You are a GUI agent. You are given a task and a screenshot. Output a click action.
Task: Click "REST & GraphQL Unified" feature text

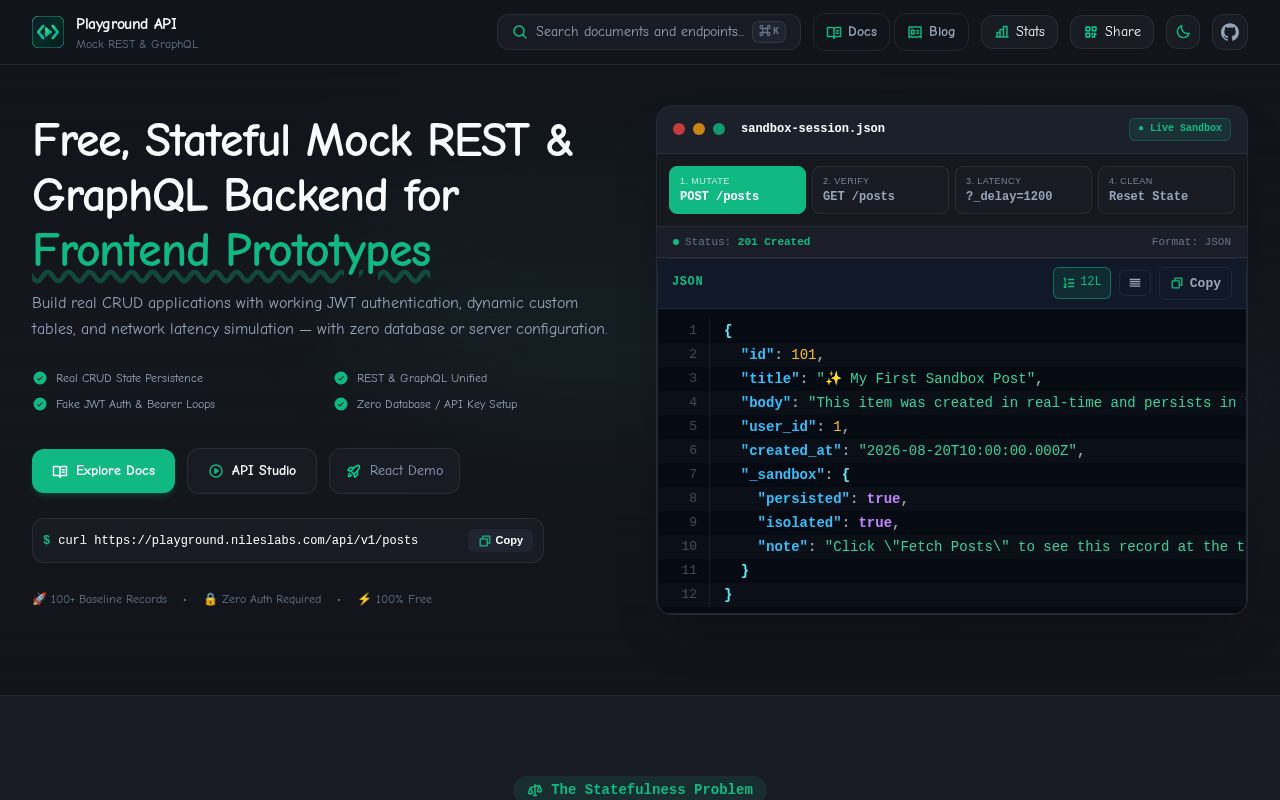(422, 378)
